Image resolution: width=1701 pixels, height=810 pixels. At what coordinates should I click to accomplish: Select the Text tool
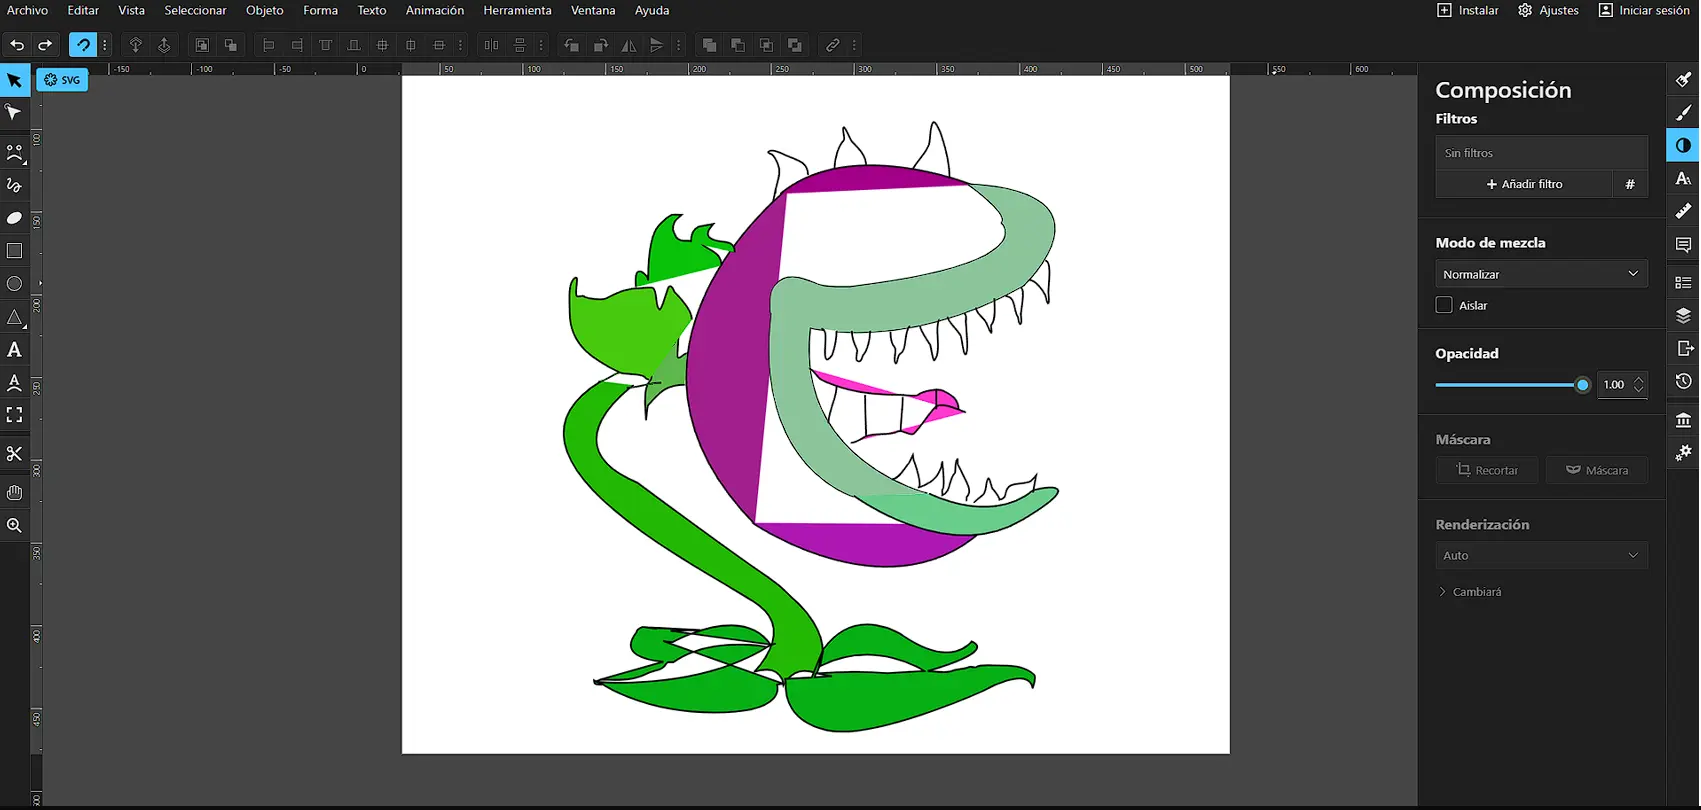[14, 350]
